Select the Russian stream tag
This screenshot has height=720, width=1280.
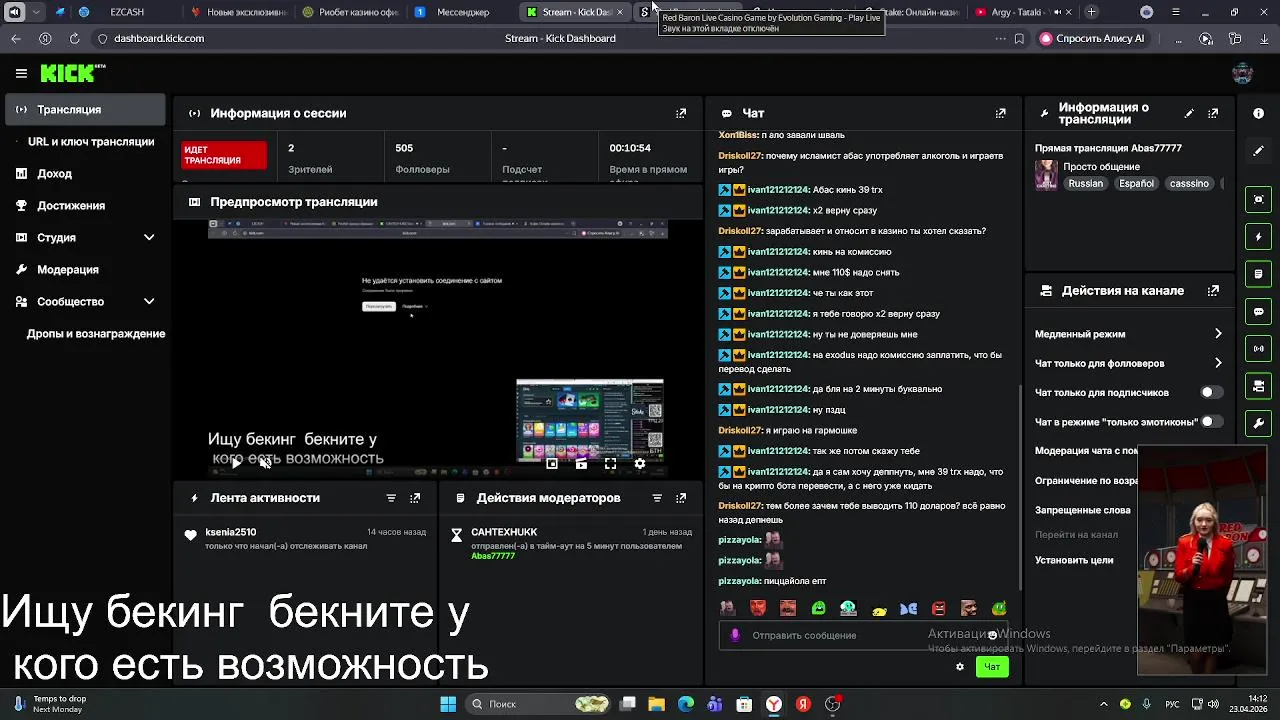pos(1085,184)
